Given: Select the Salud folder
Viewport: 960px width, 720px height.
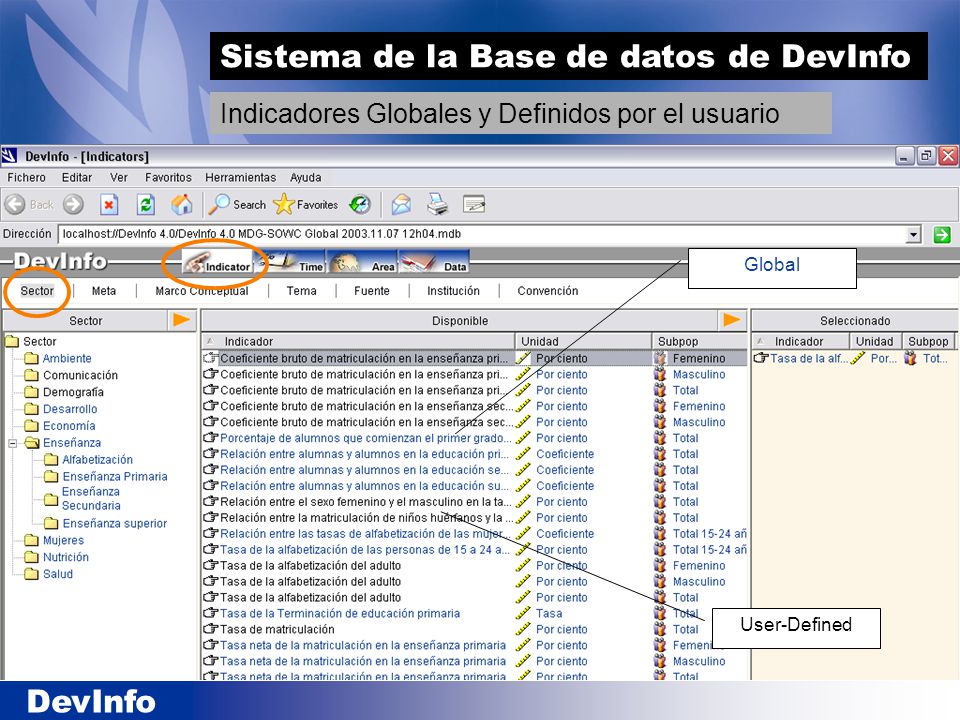Looking at the screenshot, I should tap(58, 574).
